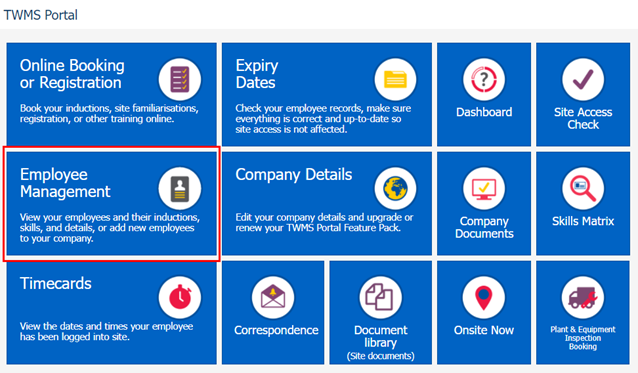Click the Online Booking checklist icon
638x373 pixels.
point(179,79)
